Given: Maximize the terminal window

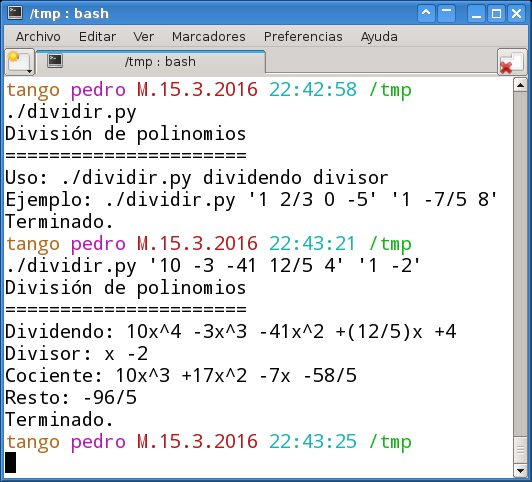Looking at the screenshot, I should click(496, 14).
